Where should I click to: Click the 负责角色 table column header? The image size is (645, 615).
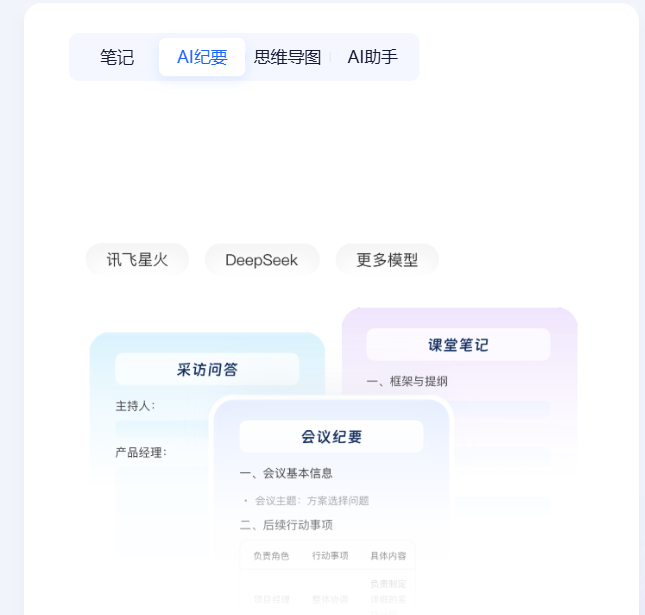tap(270, 556)
